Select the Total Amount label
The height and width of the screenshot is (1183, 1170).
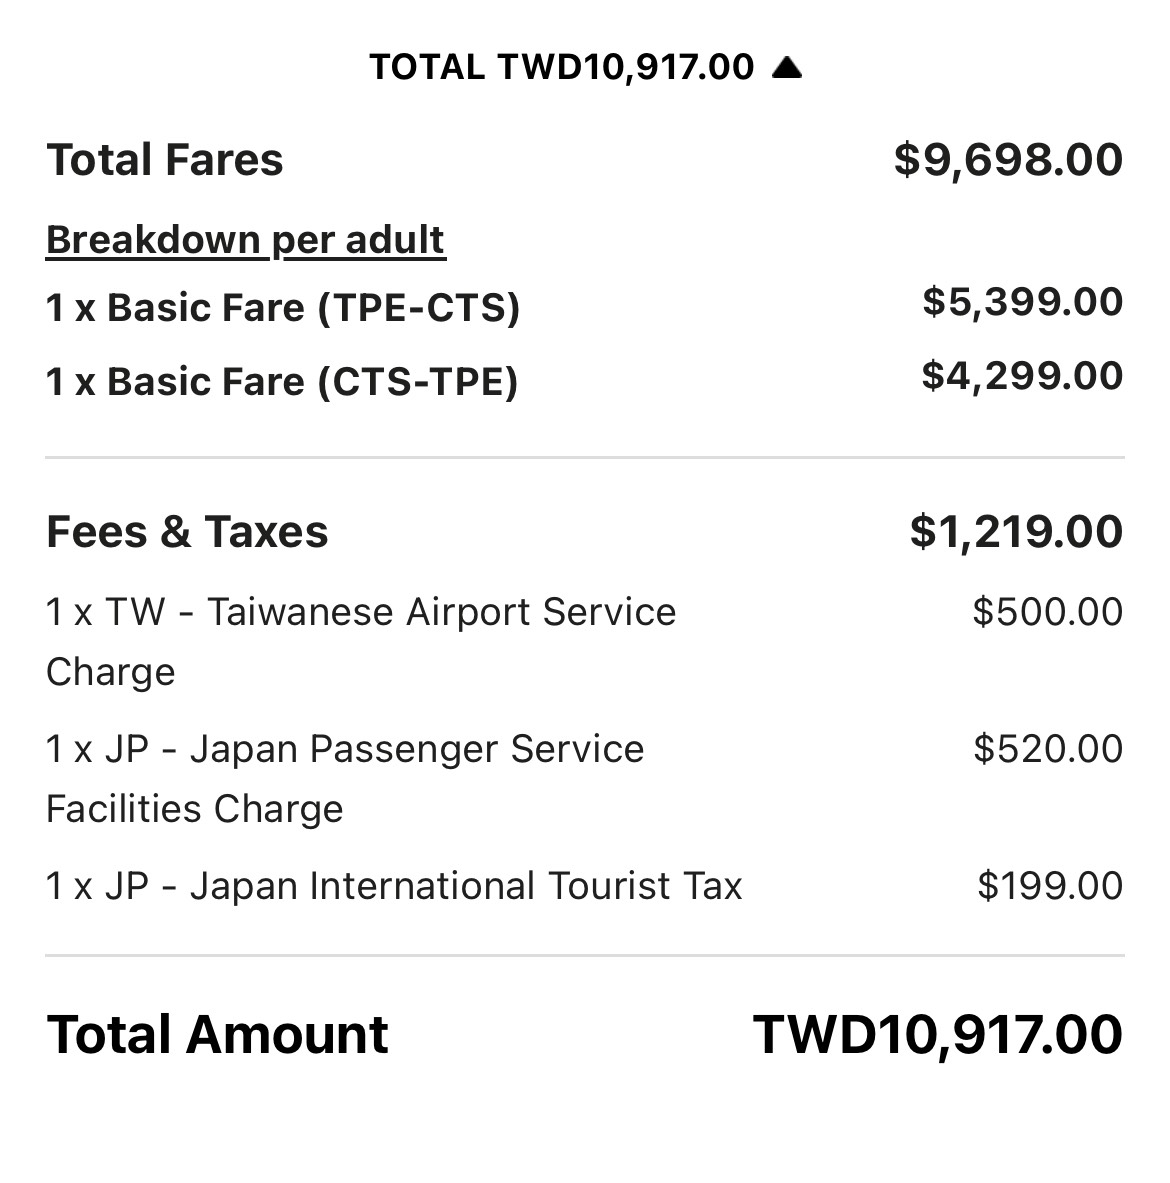point(217,1034)
